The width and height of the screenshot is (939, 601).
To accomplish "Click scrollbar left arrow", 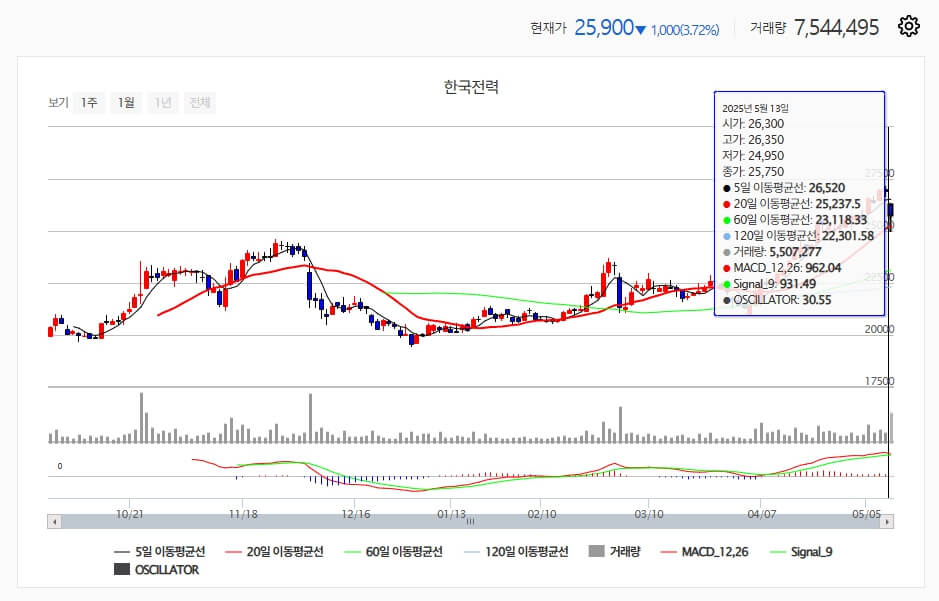I will 54,522.
